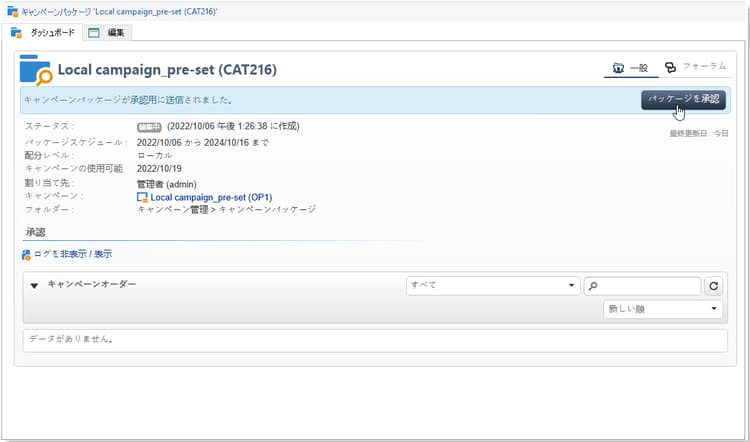
Task: Click the キャンペーンパッケージが承認用に送信されました message
Action: 129,100
